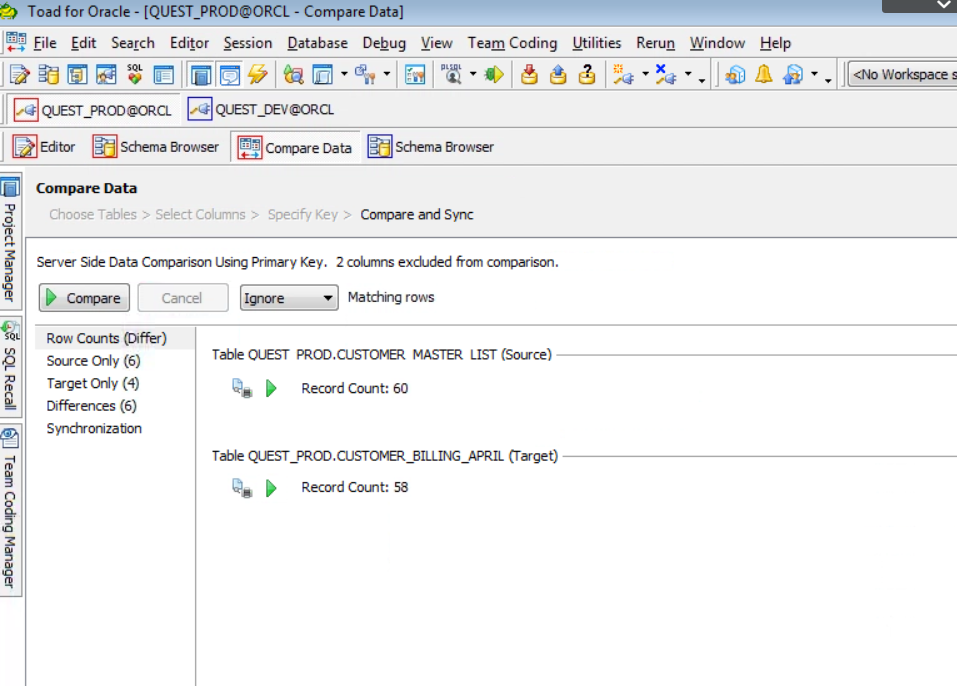Click the script icon beside Record Count: 58
The width and height of the screenshot is (957, 686).
click(242, 488)
